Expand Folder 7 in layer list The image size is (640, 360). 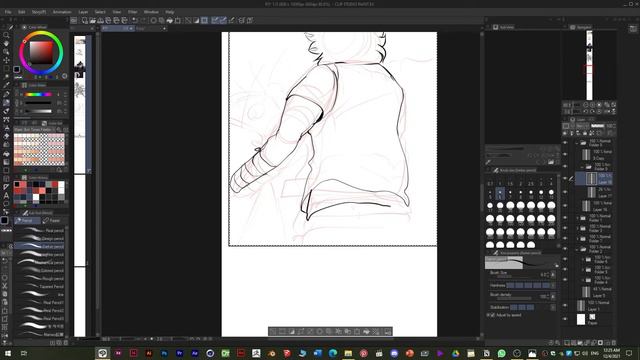click(x=577, y=238)
